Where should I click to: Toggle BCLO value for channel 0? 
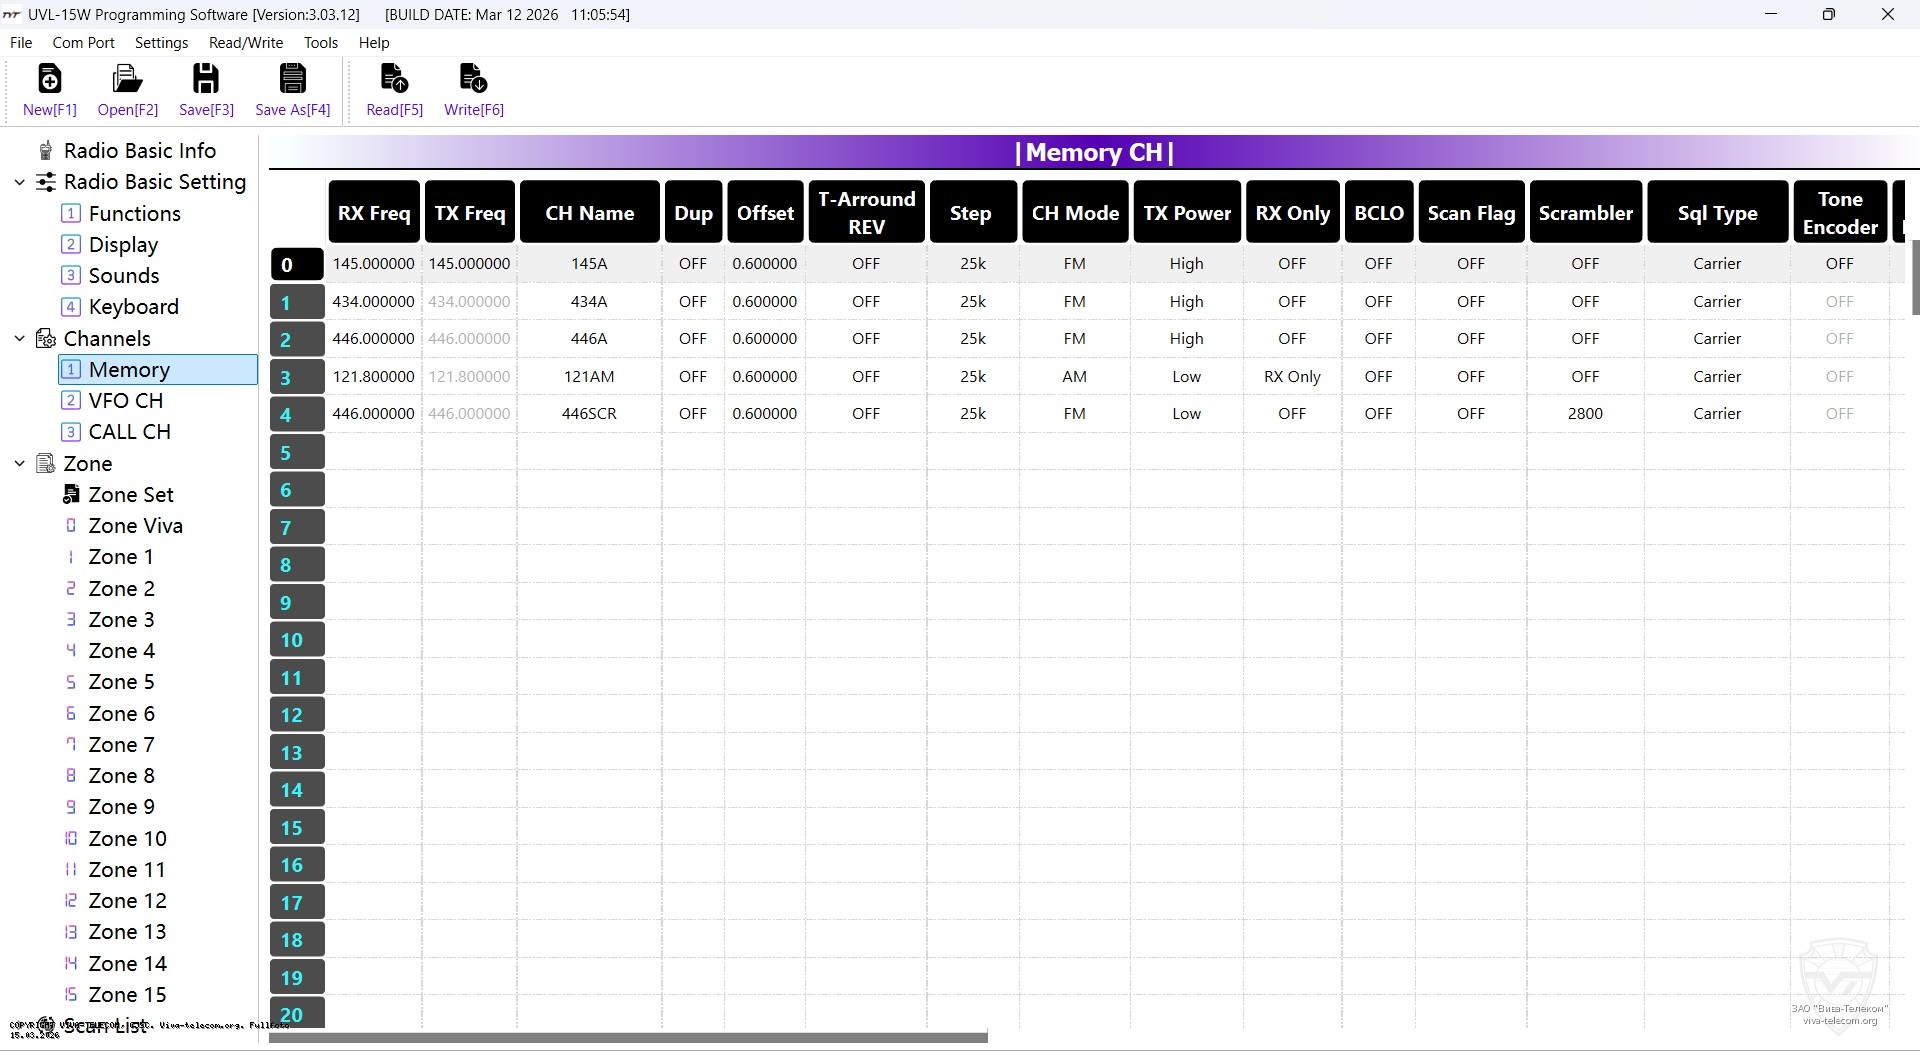1378,264
